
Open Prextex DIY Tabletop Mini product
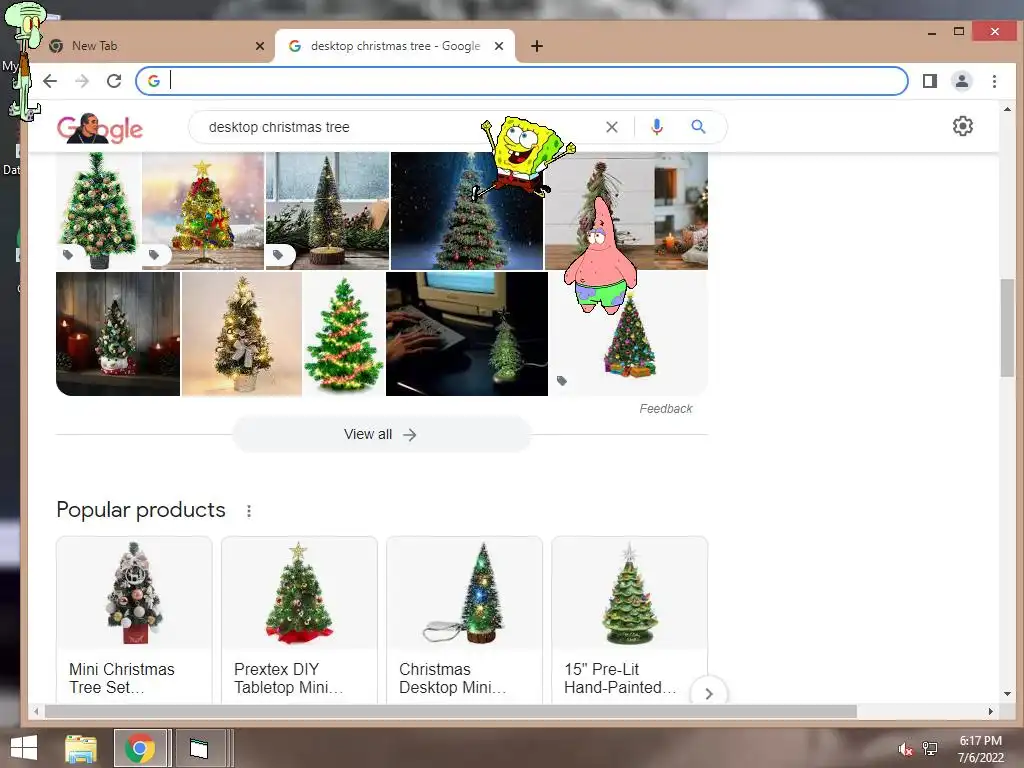[x=299, y=619]
